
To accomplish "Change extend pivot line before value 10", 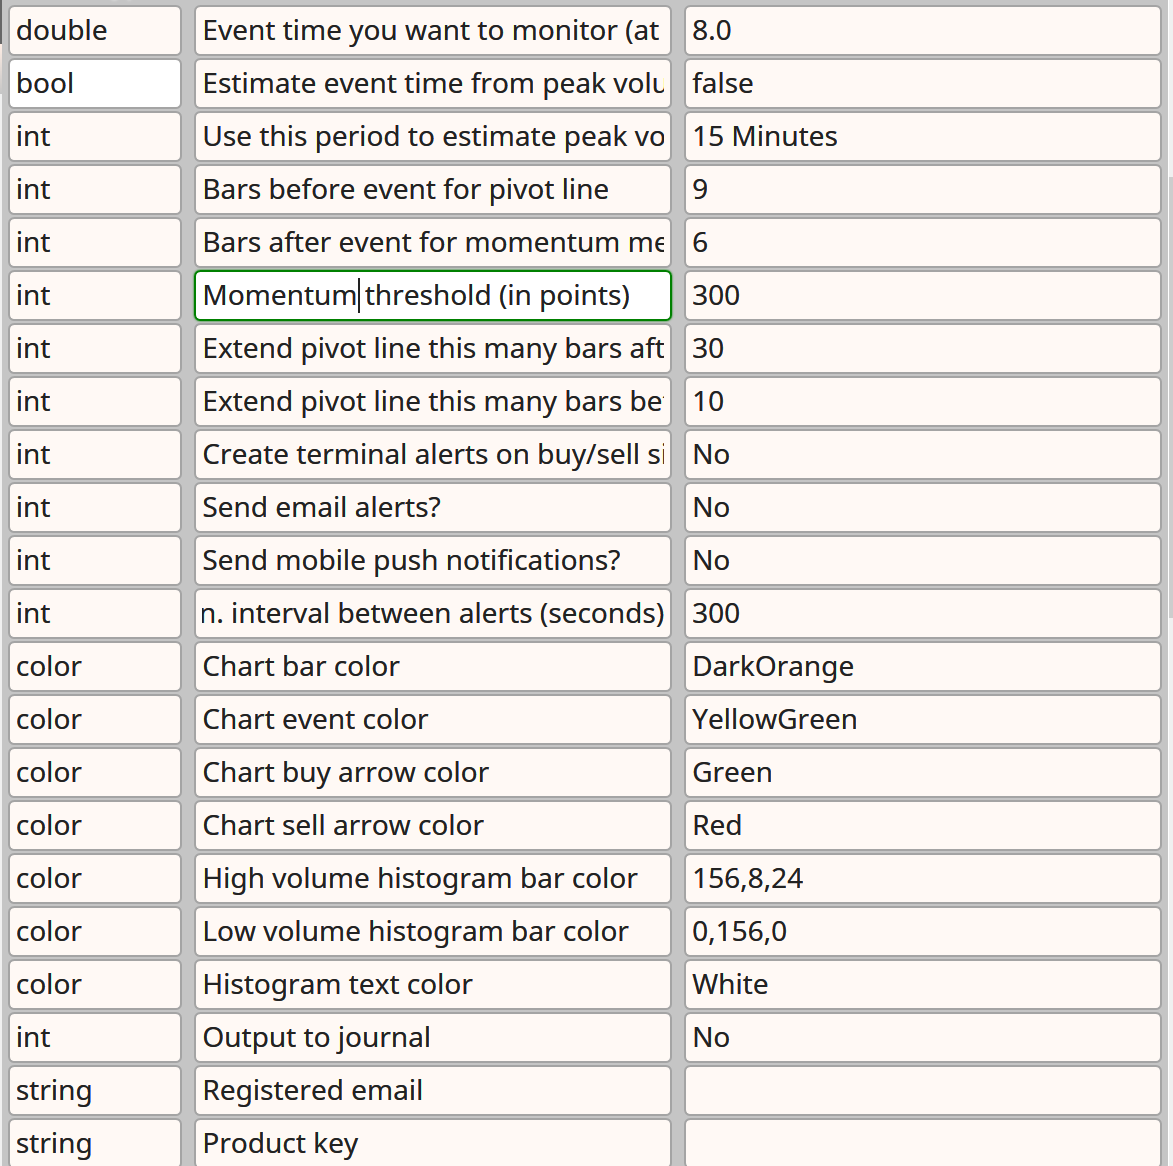I will click(922, 402).
